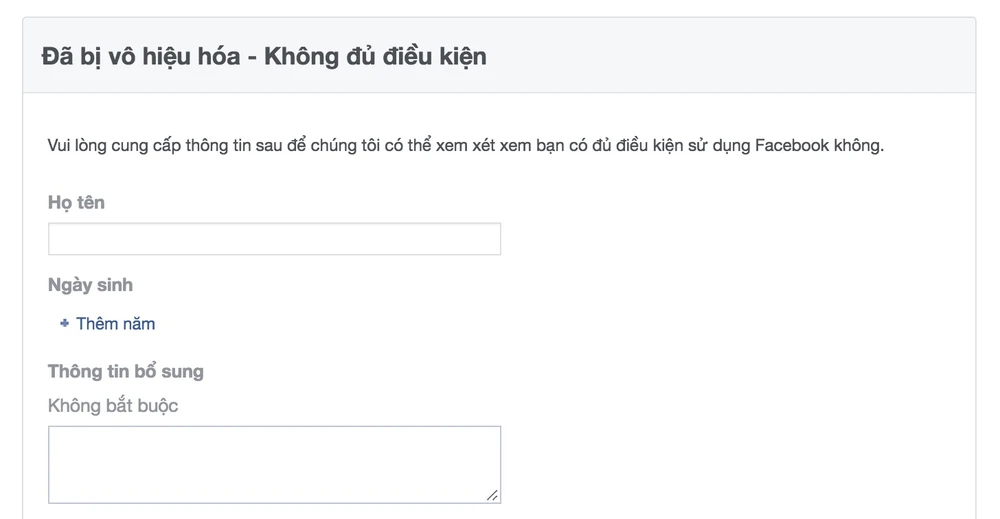Click the 'Đã bị vô hiệu hóa' heading text
Screen dimensions: 1000x519
pos(140,56)
